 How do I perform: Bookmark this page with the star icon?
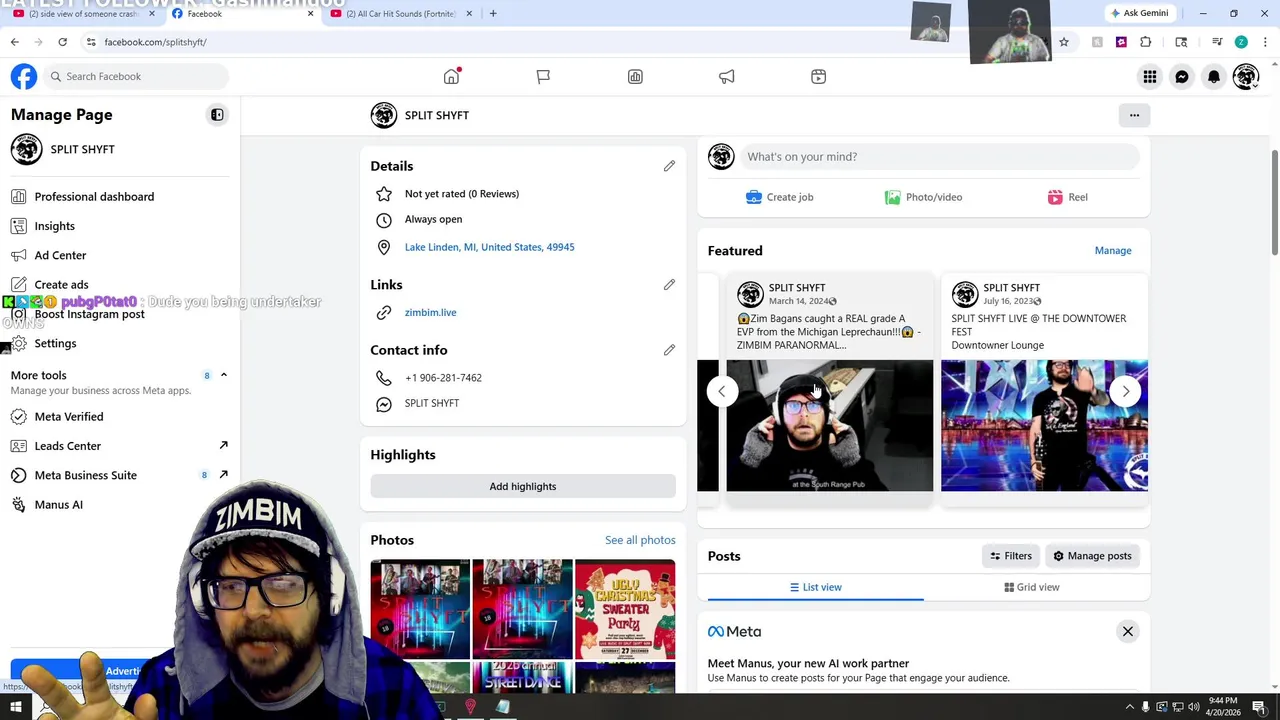pos(1064,42)
